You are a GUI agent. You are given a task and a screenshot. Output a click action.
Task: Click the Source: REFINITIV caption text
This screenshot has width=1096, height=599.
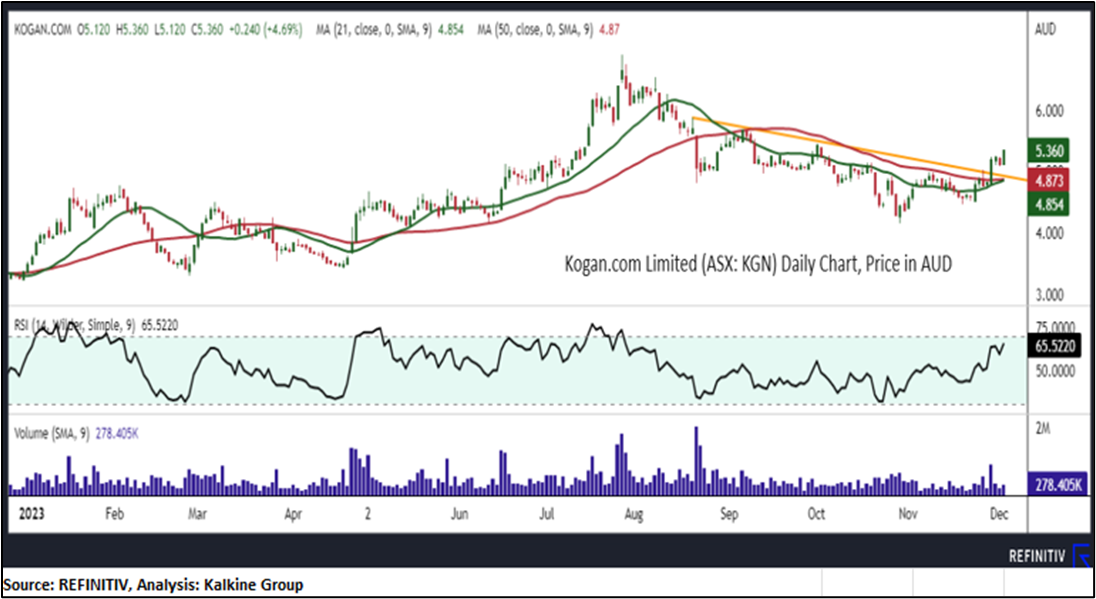click(x=154, y=584)
